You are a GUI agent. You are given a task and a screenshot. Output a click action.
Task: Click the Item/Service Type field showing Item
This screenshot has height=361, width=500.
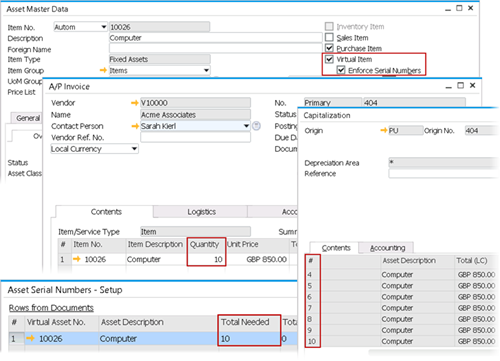pyautogui.click(x=195, y=231)
